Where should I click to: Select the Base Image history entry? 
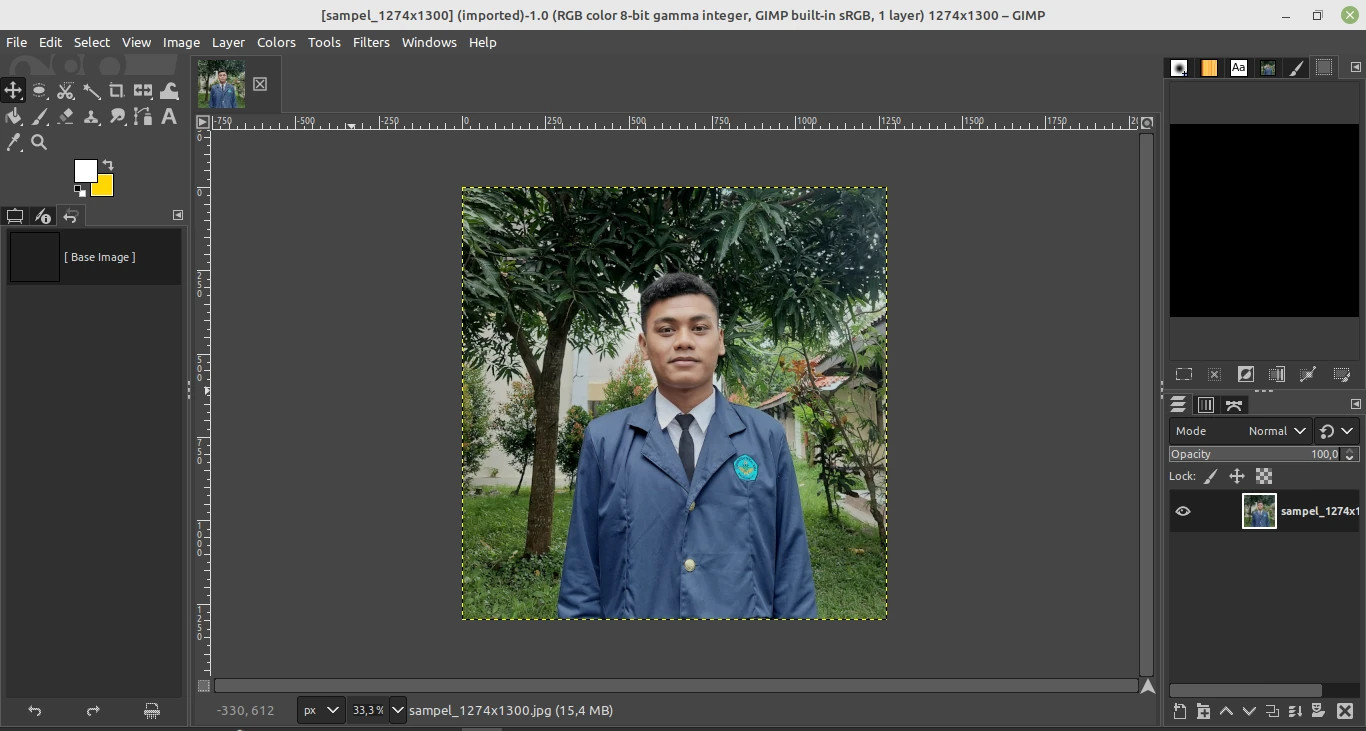click(94, 257)
